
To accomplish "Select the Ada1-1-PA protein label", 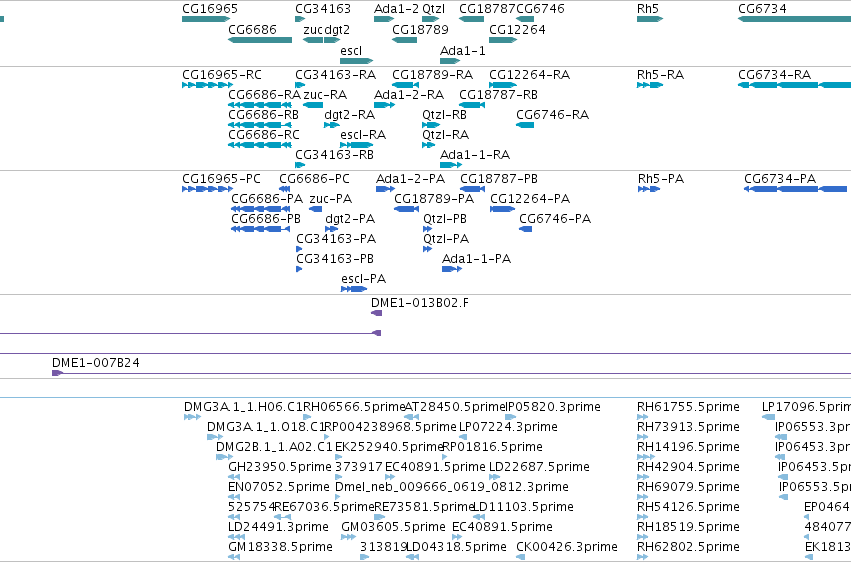I will 477,259.
